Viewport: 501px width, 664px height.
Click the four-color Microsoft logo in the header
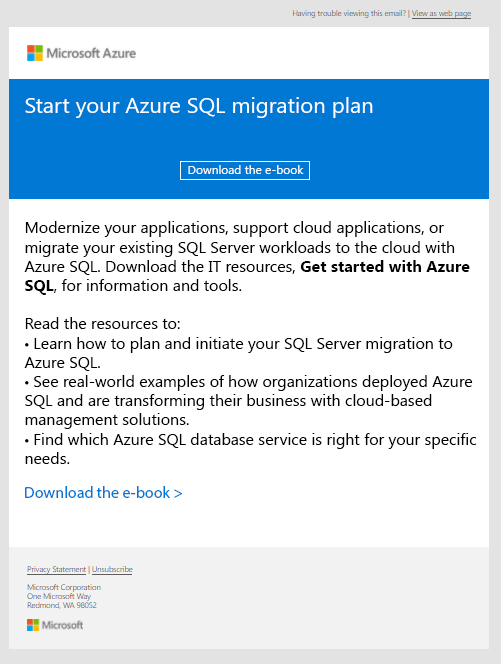click(x=35, y=53)
